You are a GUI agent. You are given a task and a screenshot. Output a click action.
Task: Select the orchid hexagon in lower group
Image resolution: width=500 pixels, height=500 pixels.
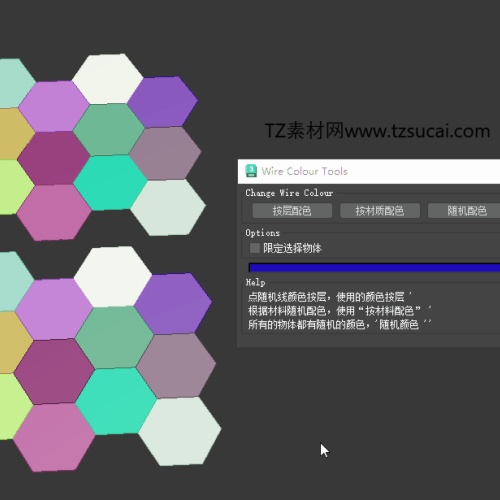pos(54,309)
